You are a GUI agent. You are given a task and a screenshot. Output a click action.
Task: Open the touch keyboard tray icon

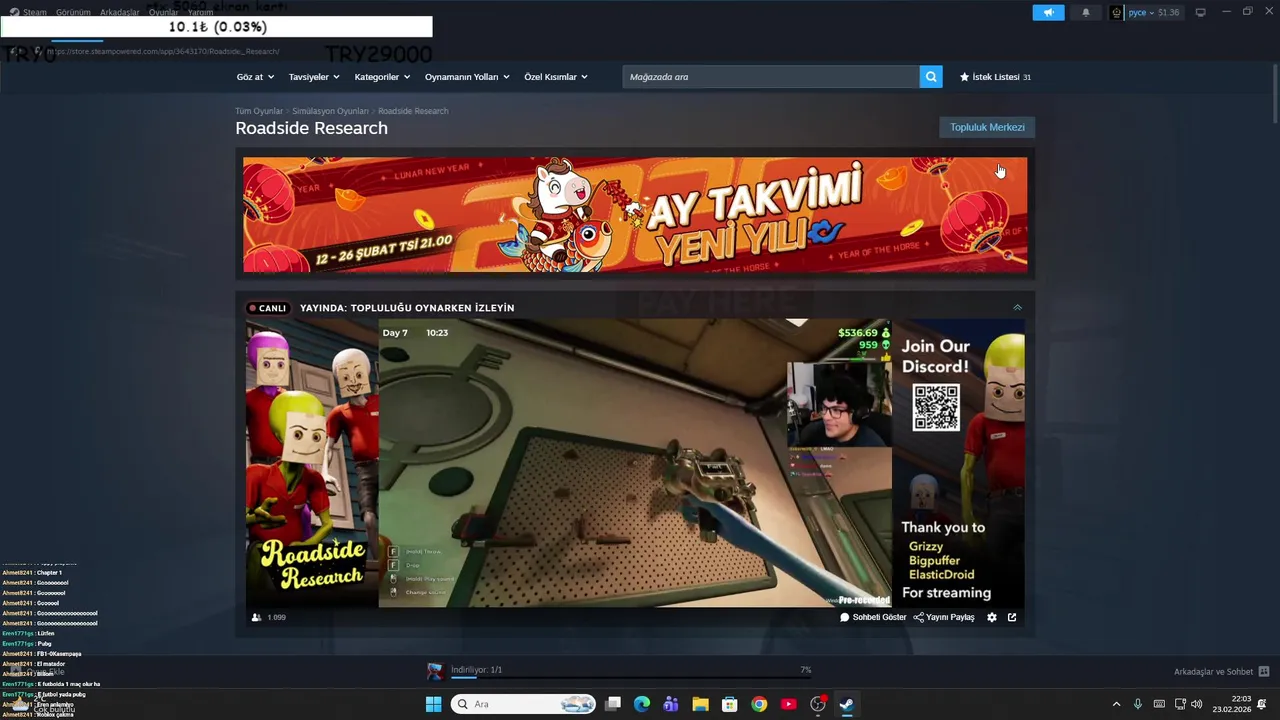pyautogui.click(x=1159, y=704)
